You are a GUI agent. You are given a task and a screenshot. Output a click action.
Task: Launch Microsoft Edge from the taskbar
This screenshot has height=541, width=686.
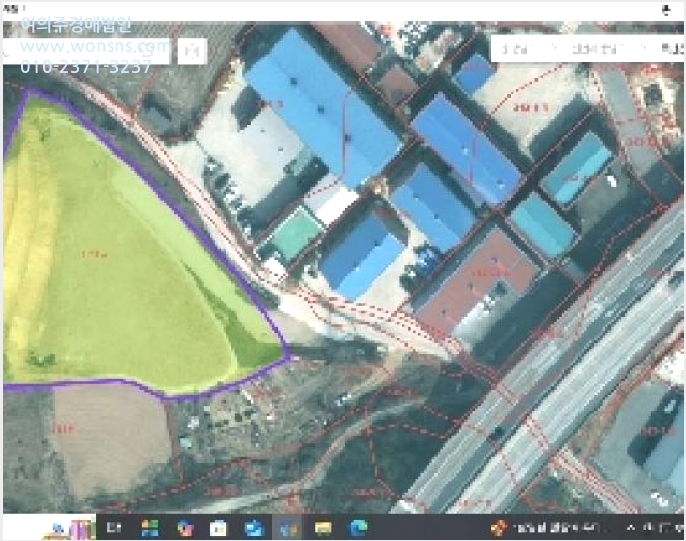tap(358, 528)
